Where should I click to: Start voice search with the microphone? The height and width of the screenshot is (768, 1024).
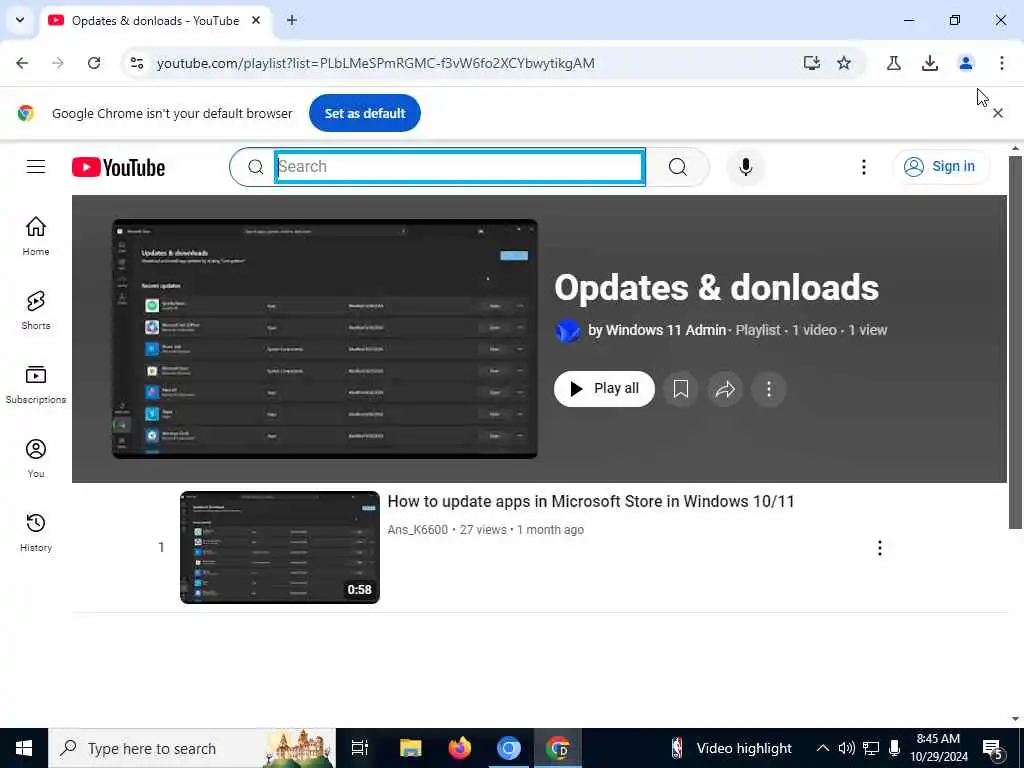pos(745,167)
